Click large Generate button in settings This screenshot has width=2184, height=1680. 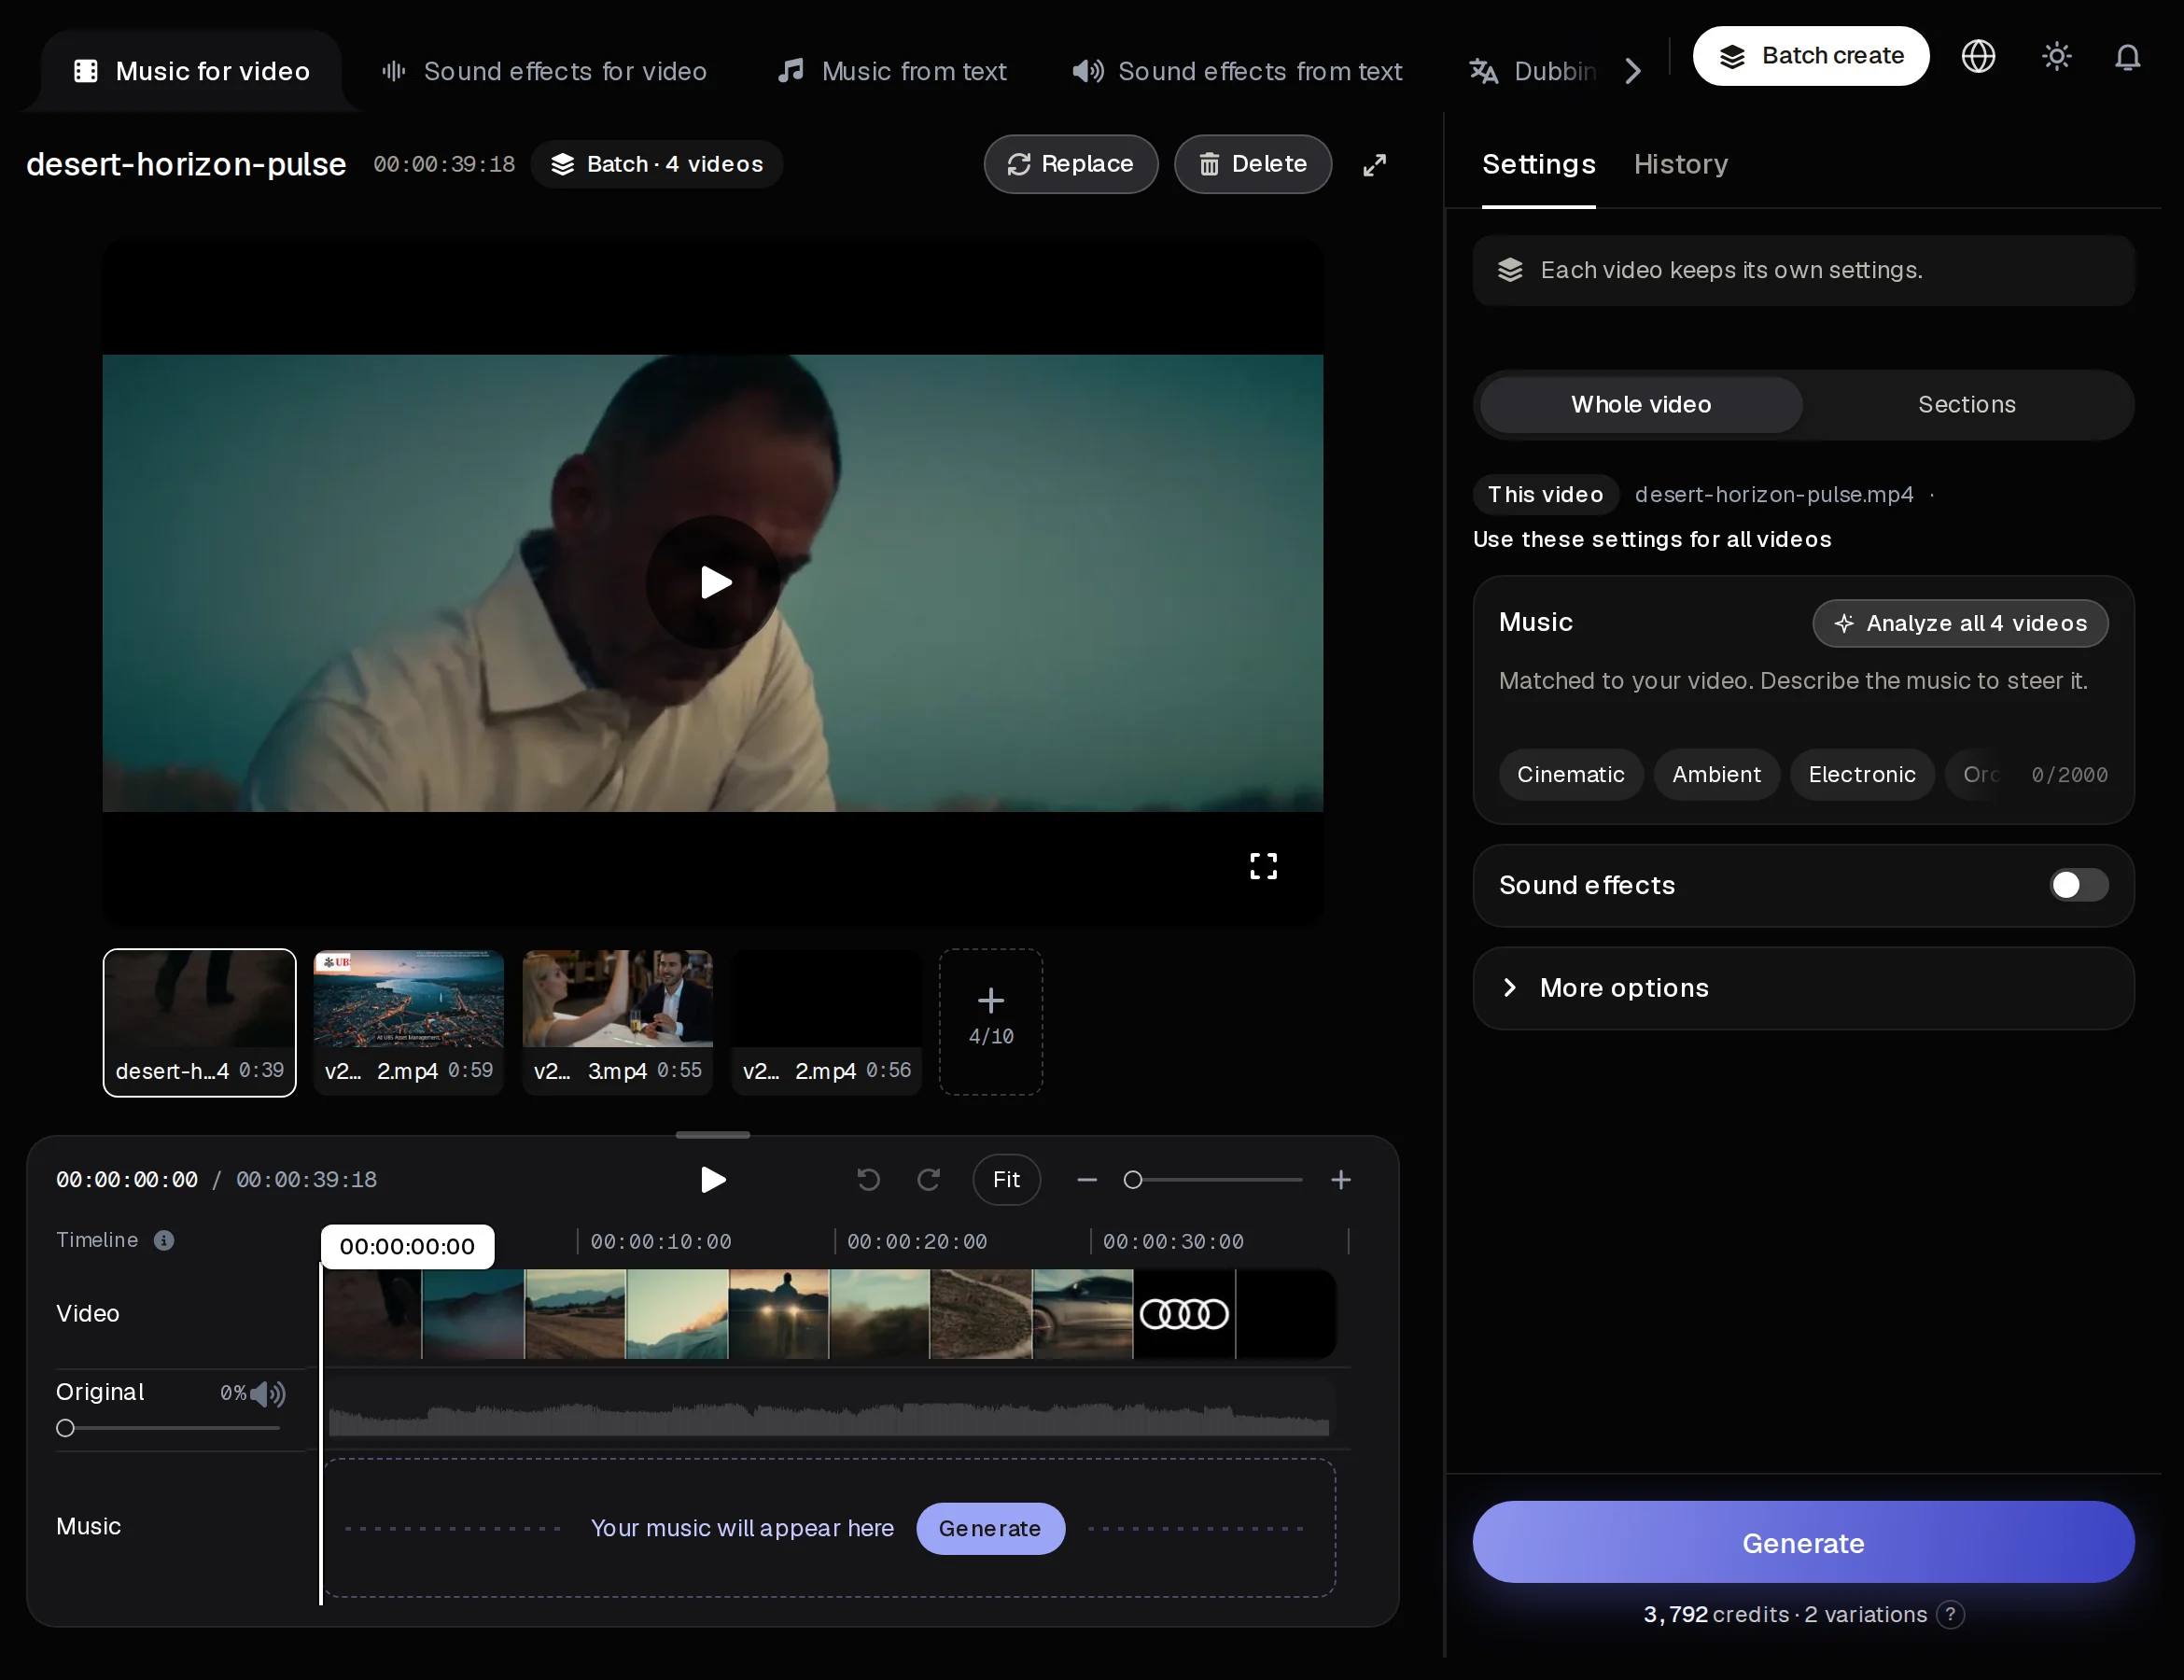(x=1803, y=1542)
